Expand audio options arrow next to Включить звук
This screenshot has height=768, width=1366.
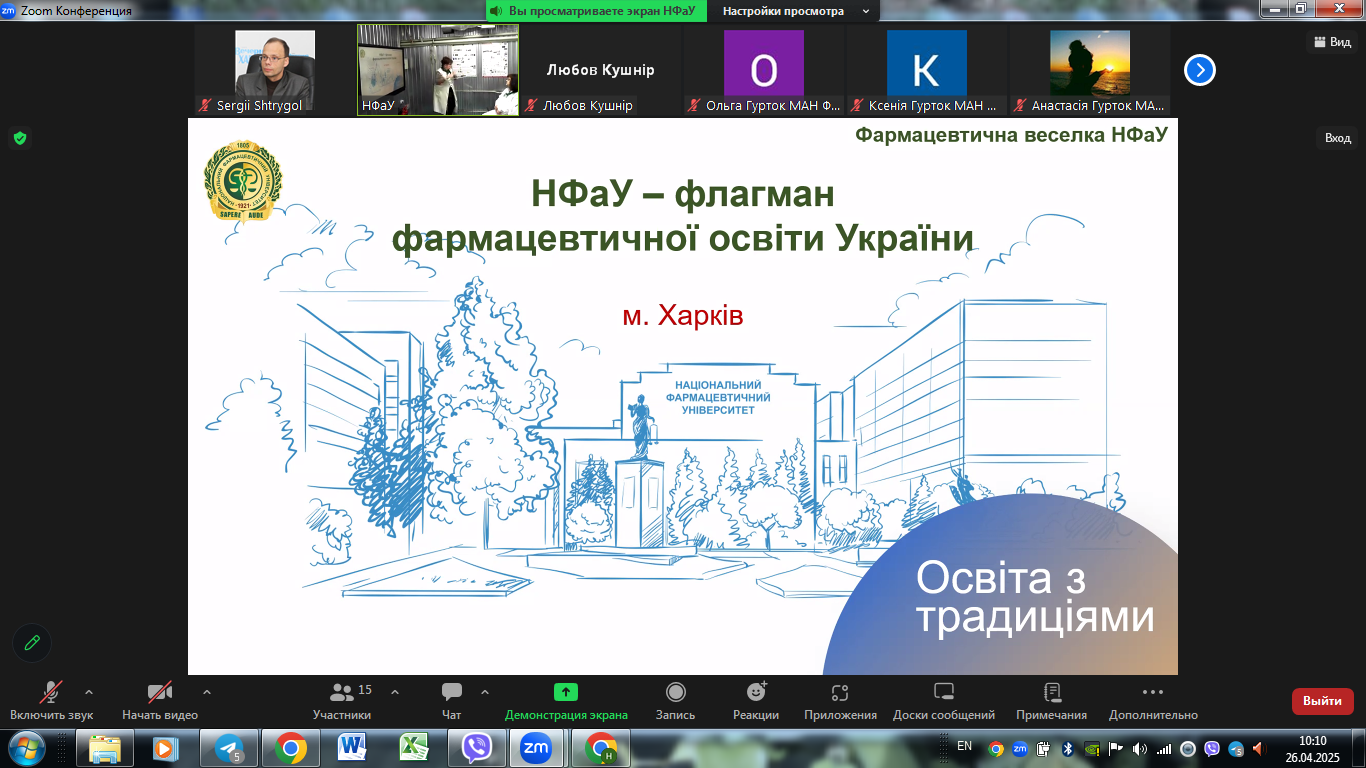[89, 691]
